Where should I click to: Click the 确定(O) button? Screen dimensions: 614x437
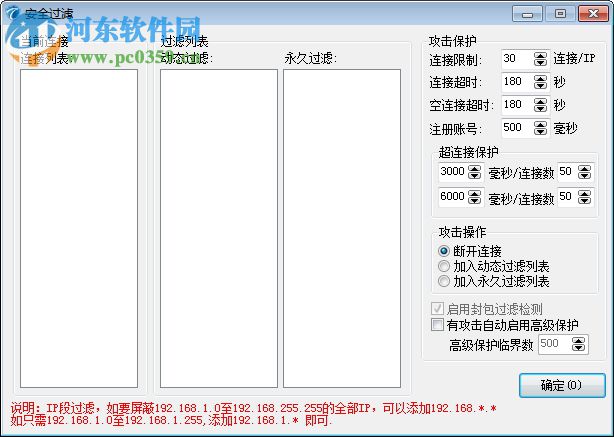click(x=562, y=385)
